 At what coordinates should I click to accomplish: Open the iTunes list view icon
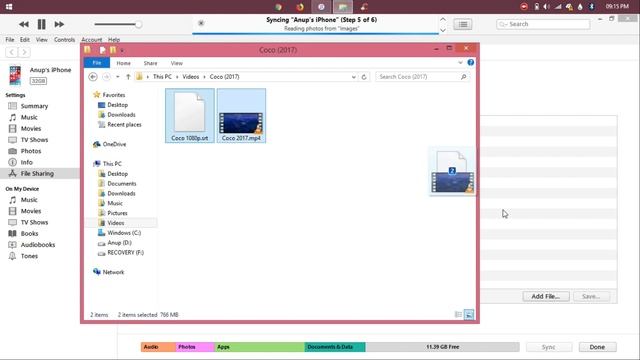pos(463,24)
